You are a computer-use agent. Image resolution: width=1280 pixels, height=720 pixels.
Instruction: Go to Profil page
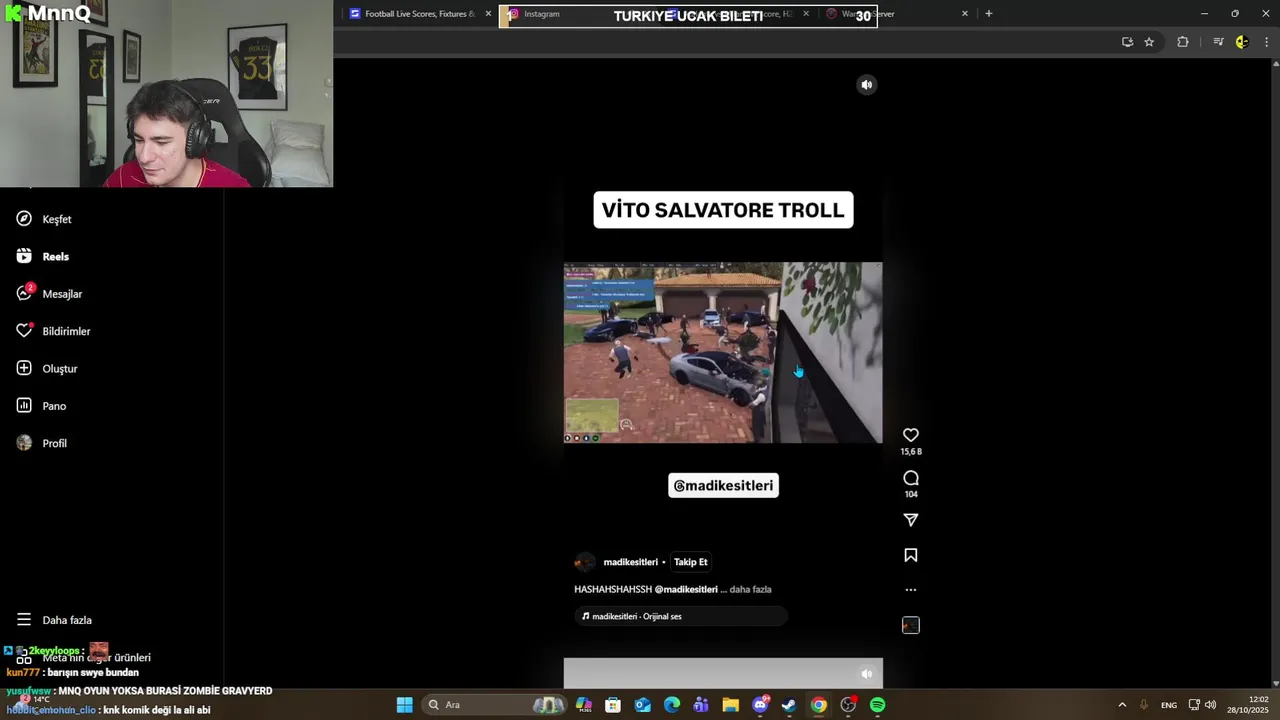pos(42,443)
